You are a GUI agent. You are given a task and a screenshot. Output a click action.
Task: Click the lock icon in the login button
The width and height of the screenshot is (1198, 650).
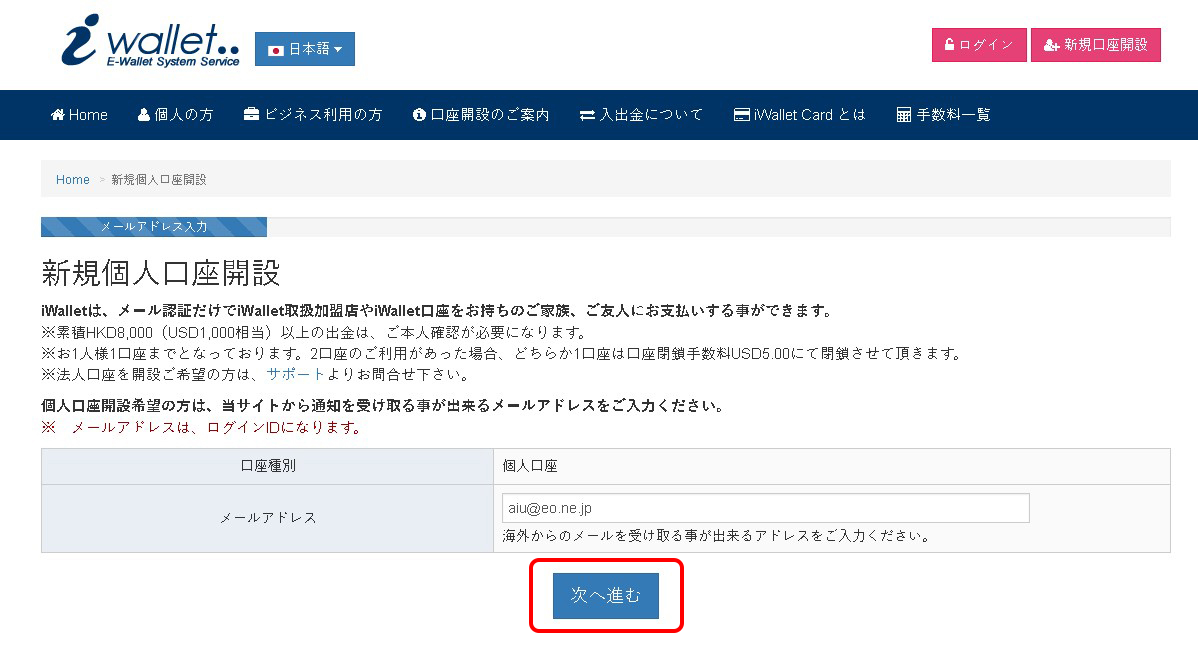coord(949,44)
